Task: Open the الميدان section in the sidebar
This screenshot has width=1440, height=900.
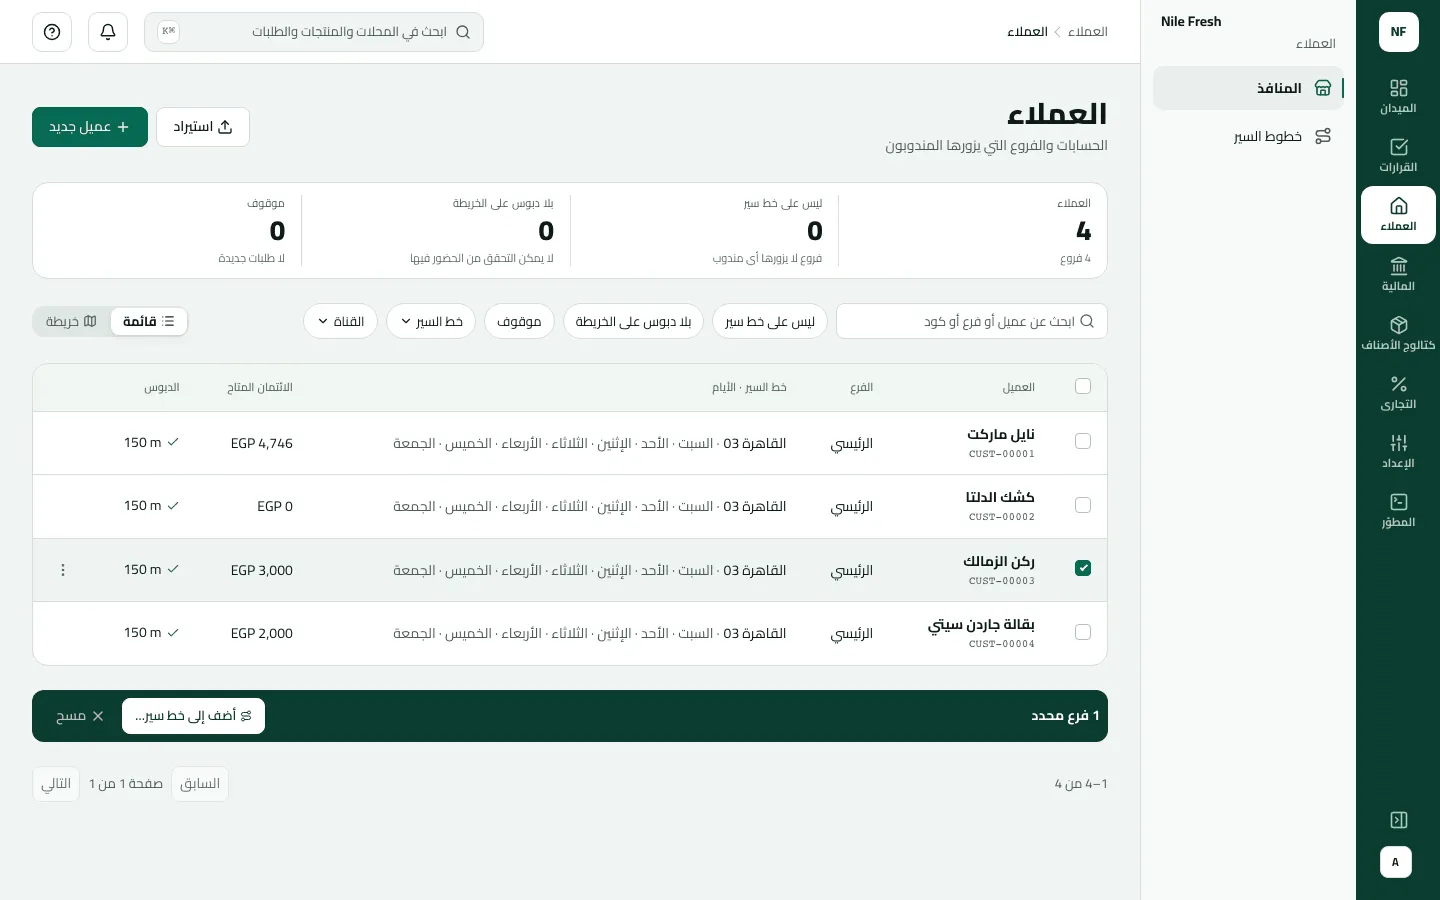Action: tap(1398, 96)
